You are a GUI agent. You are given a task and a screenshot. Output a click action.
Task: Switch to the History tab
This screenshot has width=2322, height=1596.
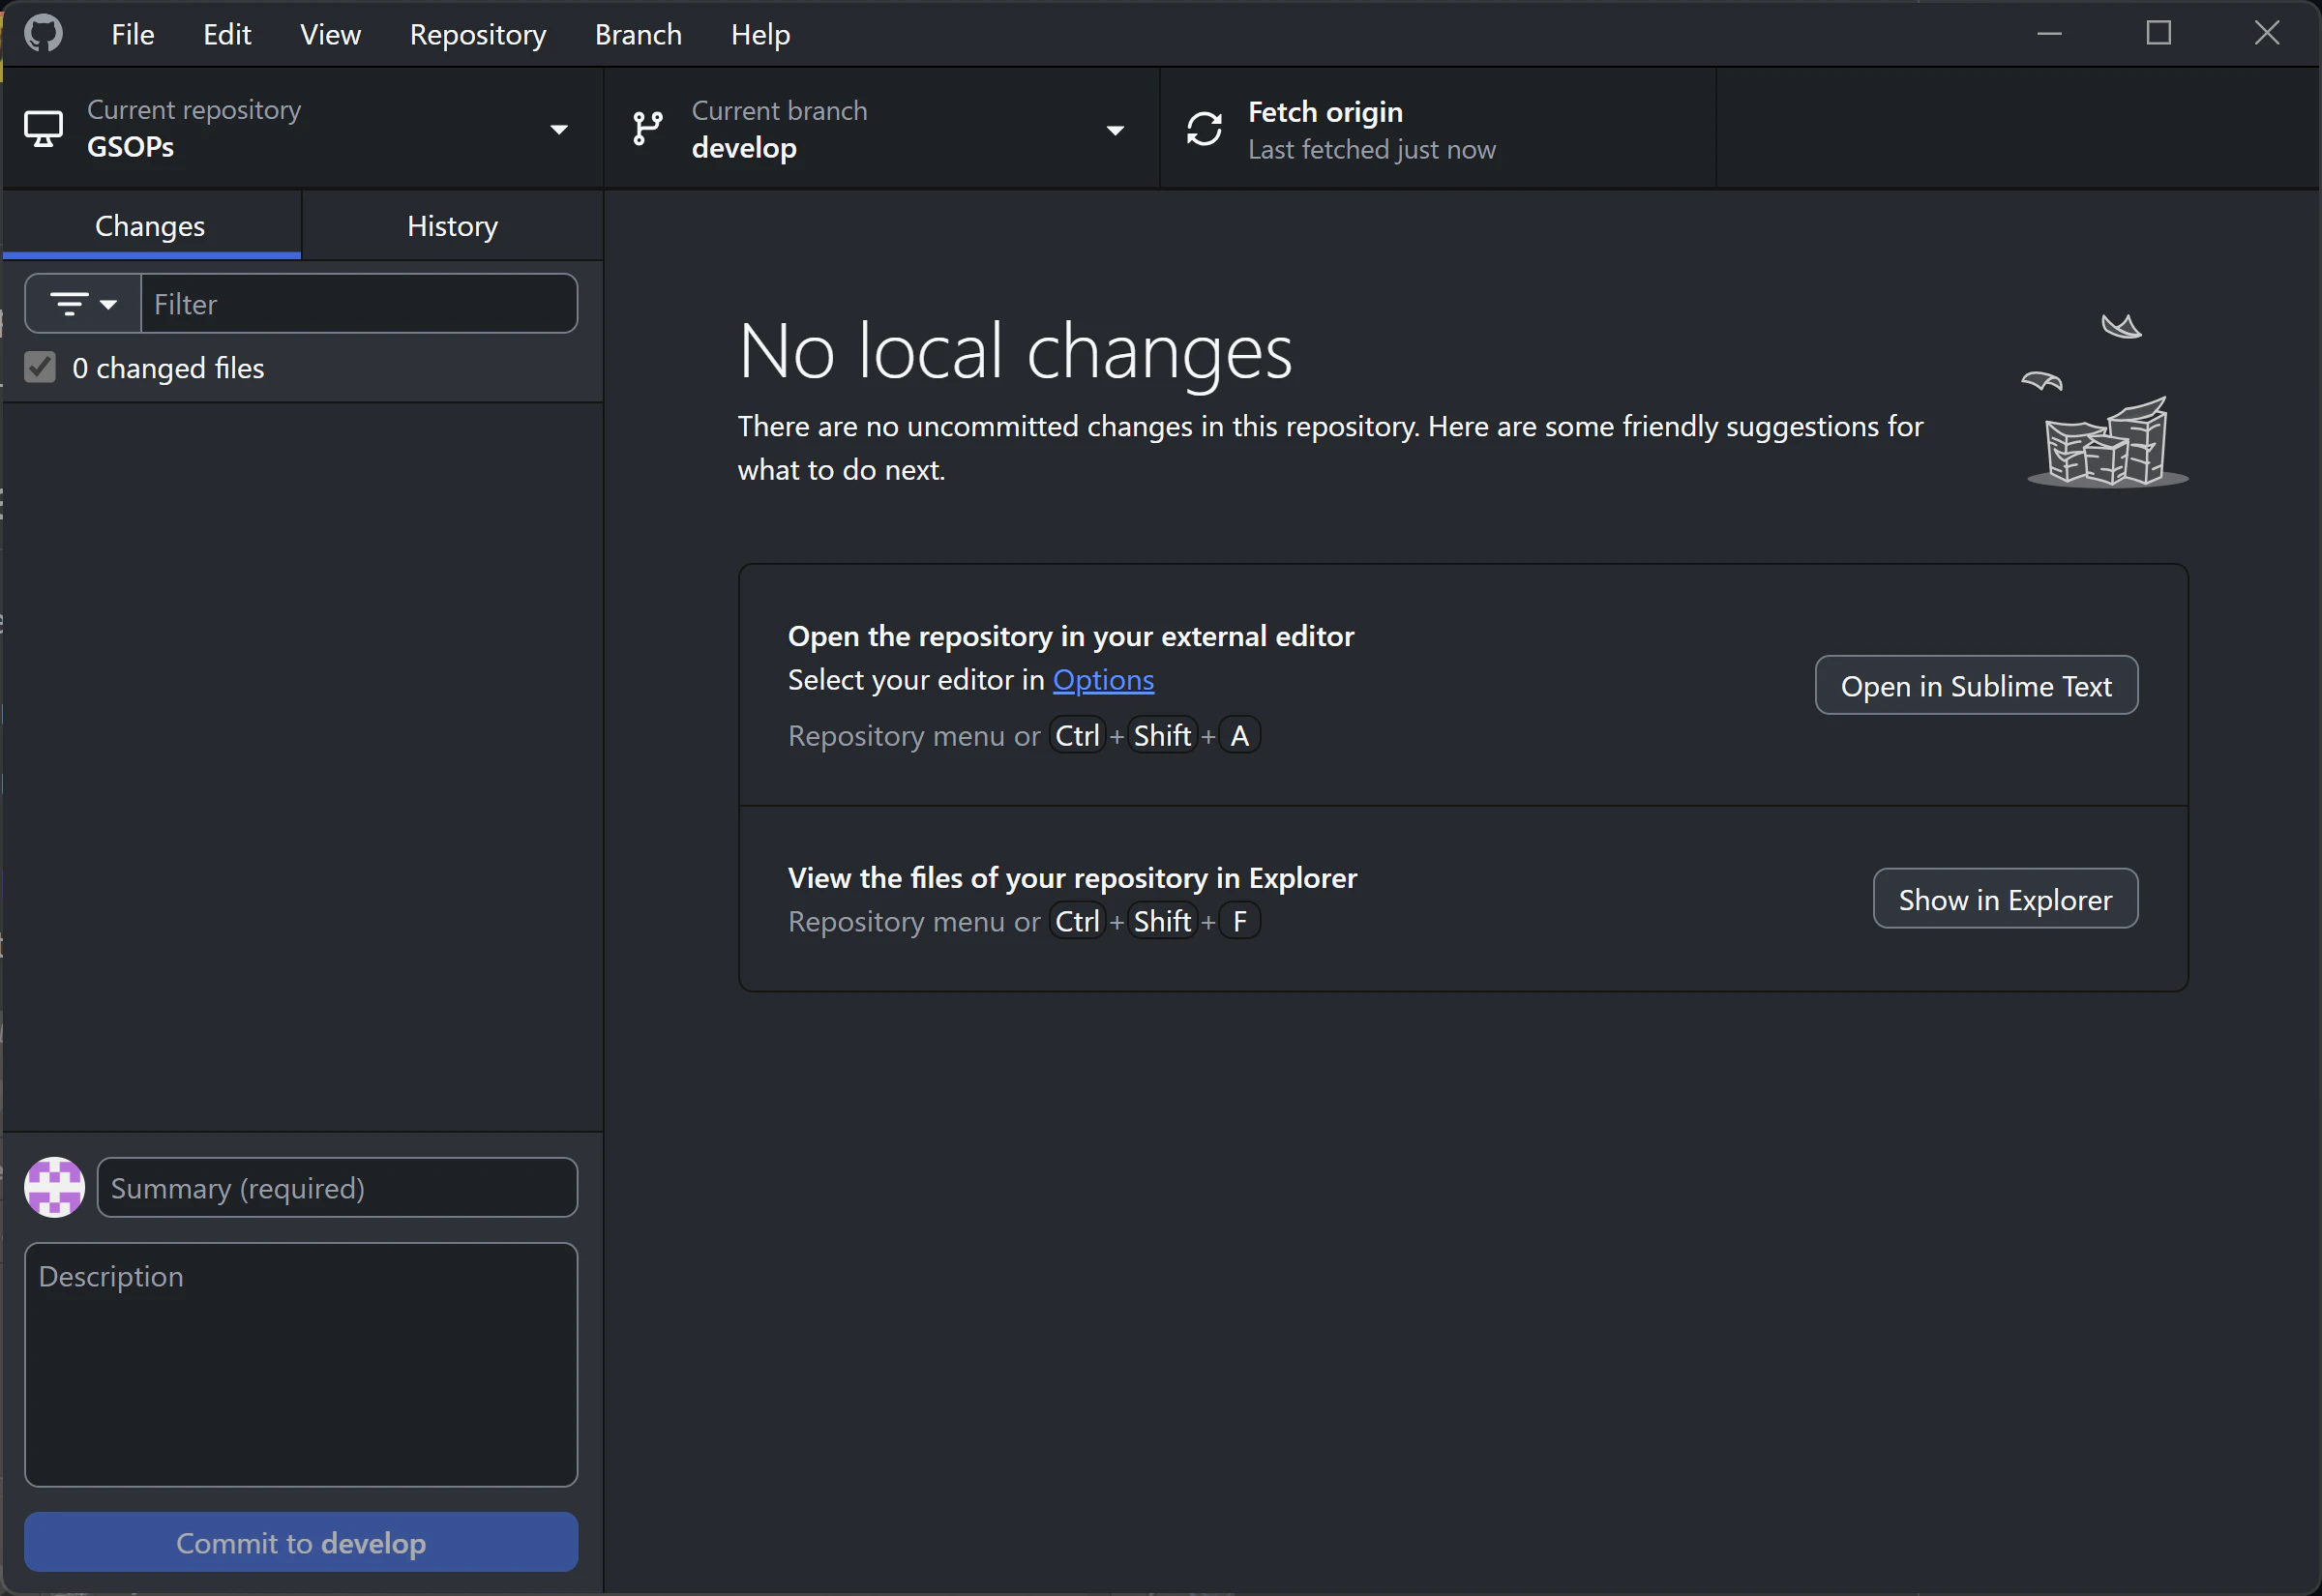click(x=452, y=226)
